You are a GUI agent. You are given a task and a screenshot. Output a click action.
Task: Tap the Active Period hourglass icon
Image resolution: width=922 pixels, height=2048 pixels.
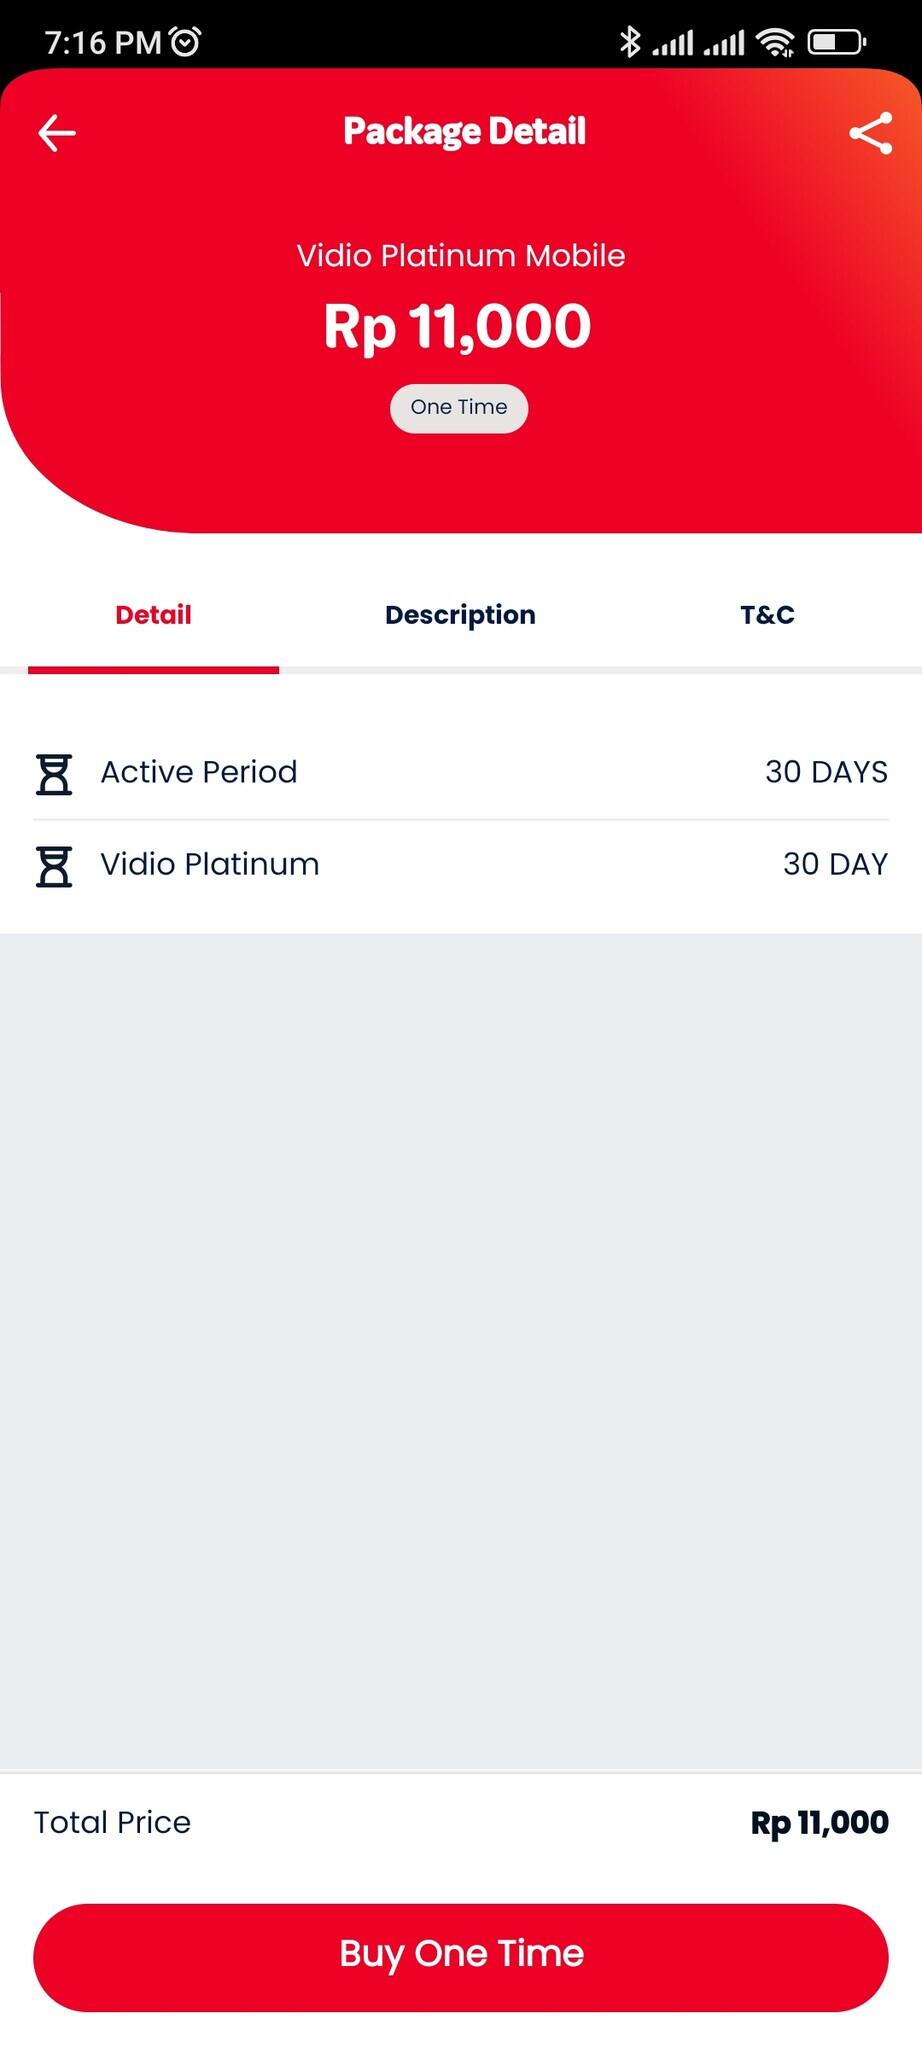[54, 774]
